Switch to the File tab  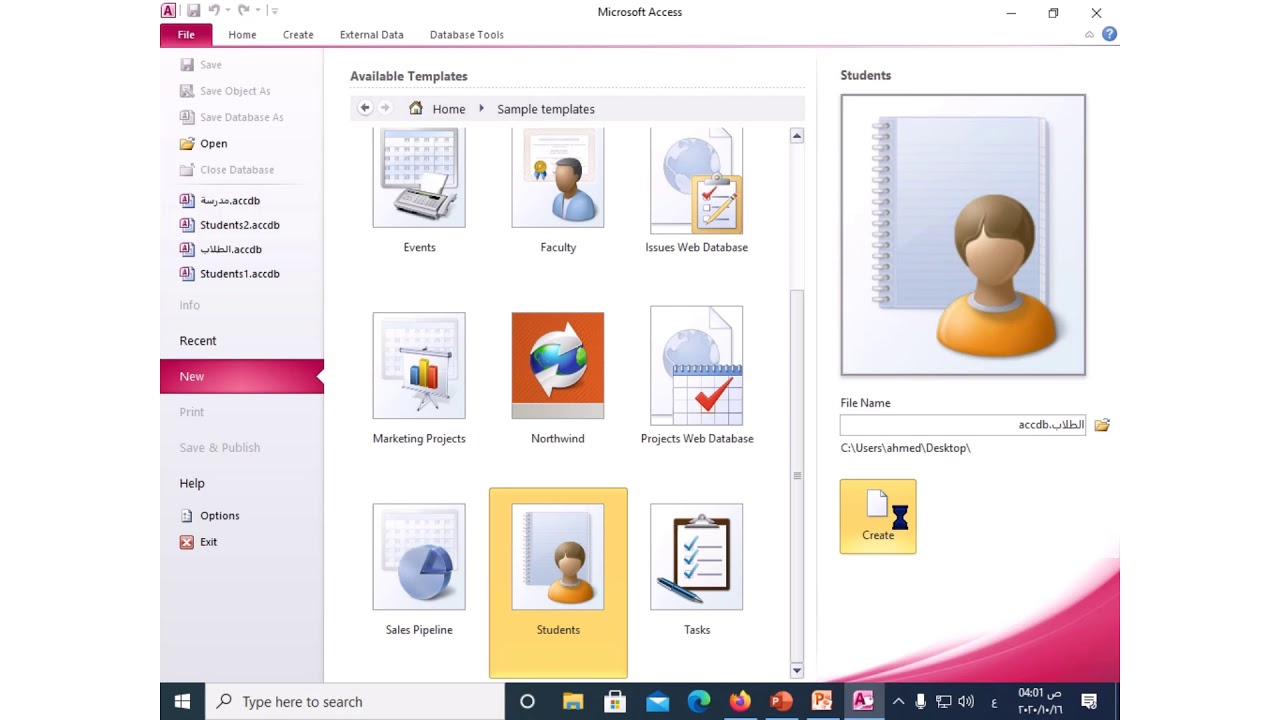pyautogui.click(x=186, y=34)
